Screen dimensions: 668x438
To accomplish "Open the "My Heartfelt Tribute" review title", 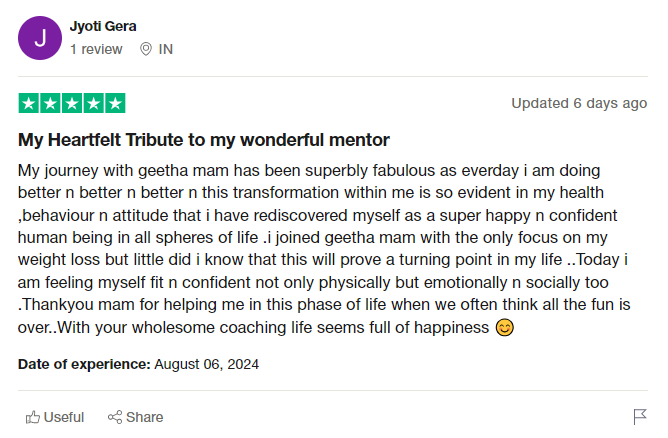I will tap(203, 139).
